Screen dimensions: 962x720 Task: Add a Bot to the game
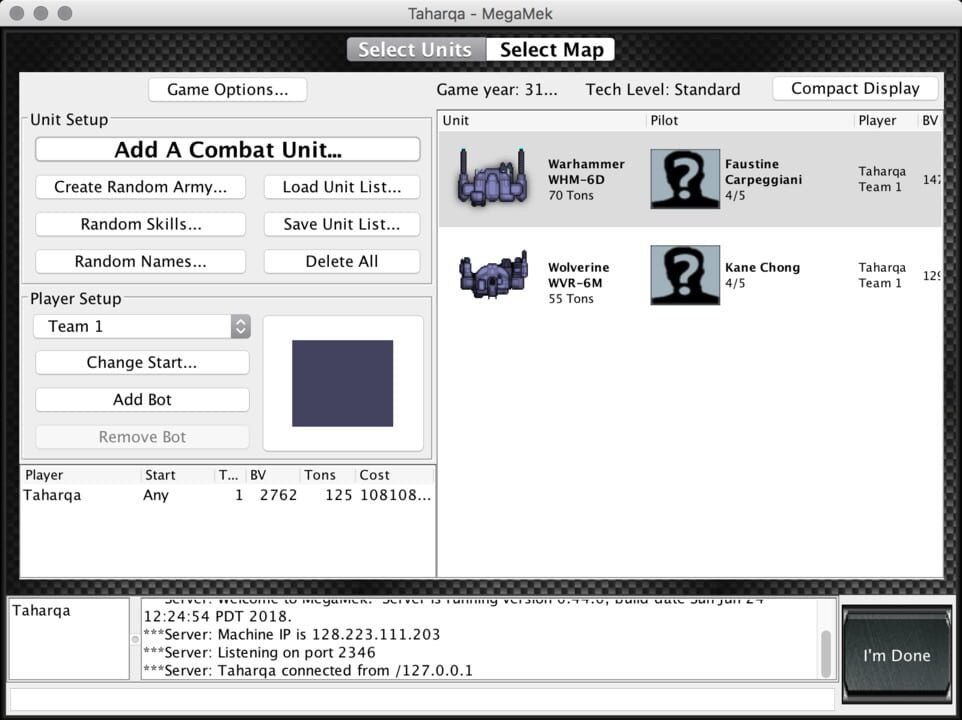click(x=141, y=399)
